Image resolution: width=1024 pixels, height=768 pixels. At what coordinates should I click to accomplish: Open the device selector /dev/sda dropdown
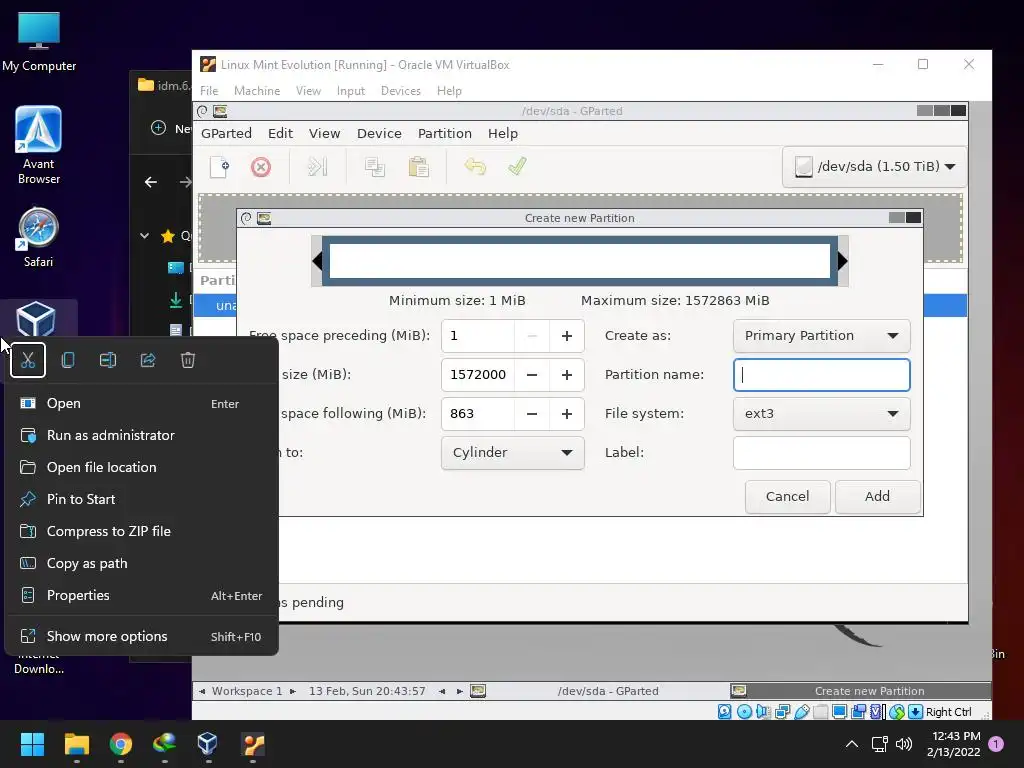tap(874, 167)
